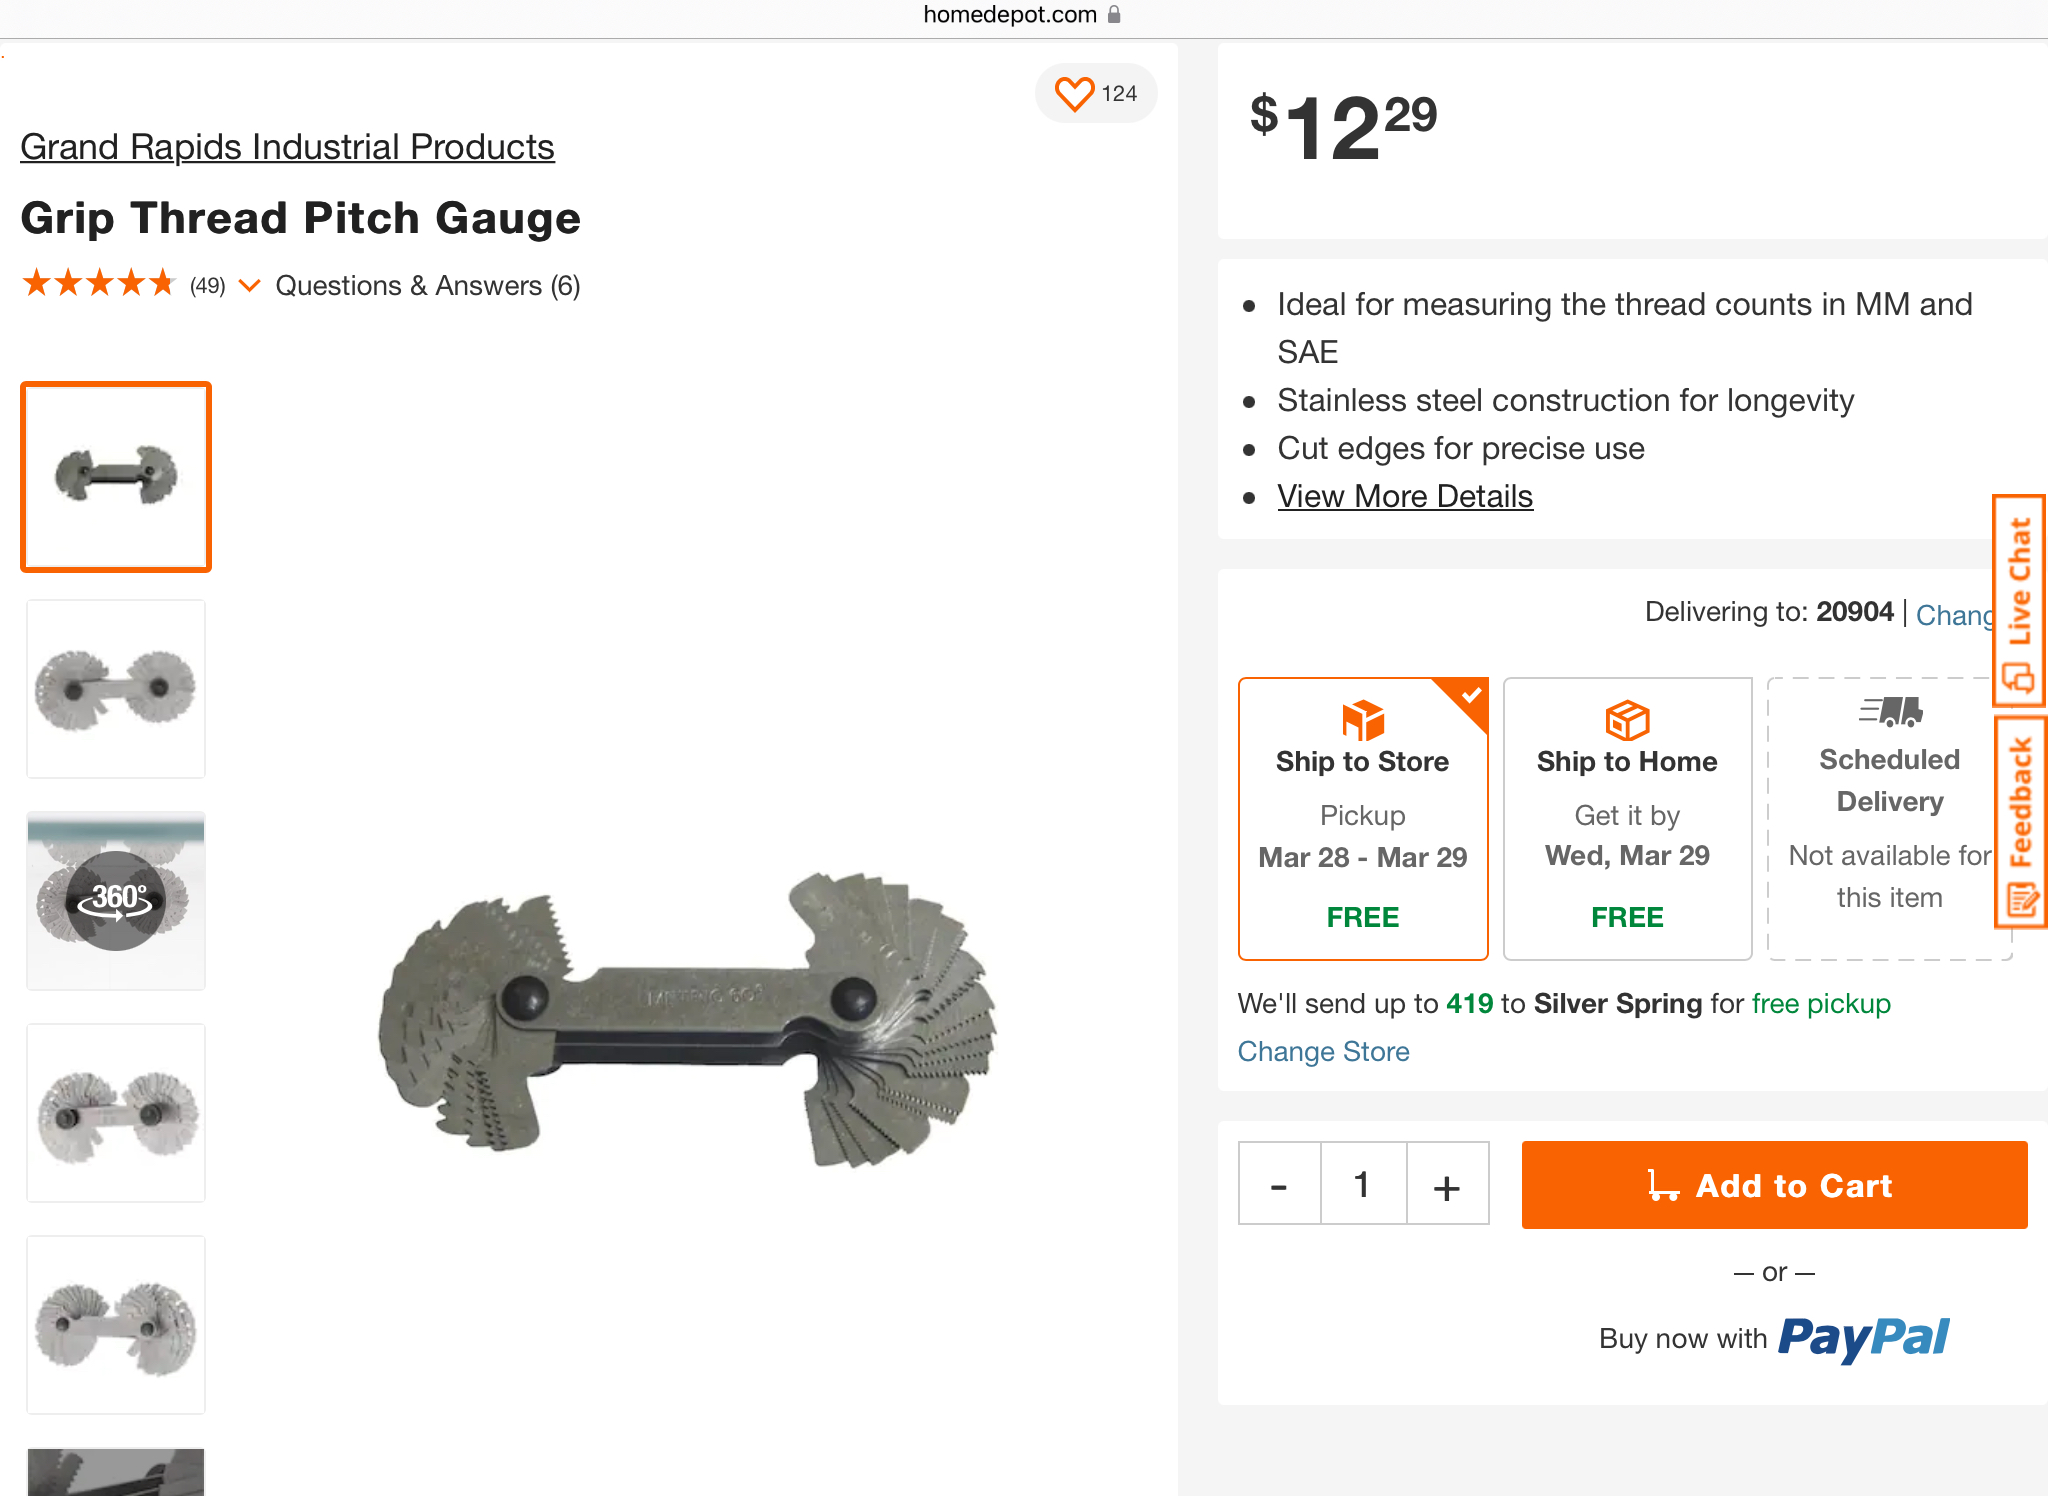Click Change Store link
The height and width of the screenshot is (1496, 2048).
coord(1323,1052)
